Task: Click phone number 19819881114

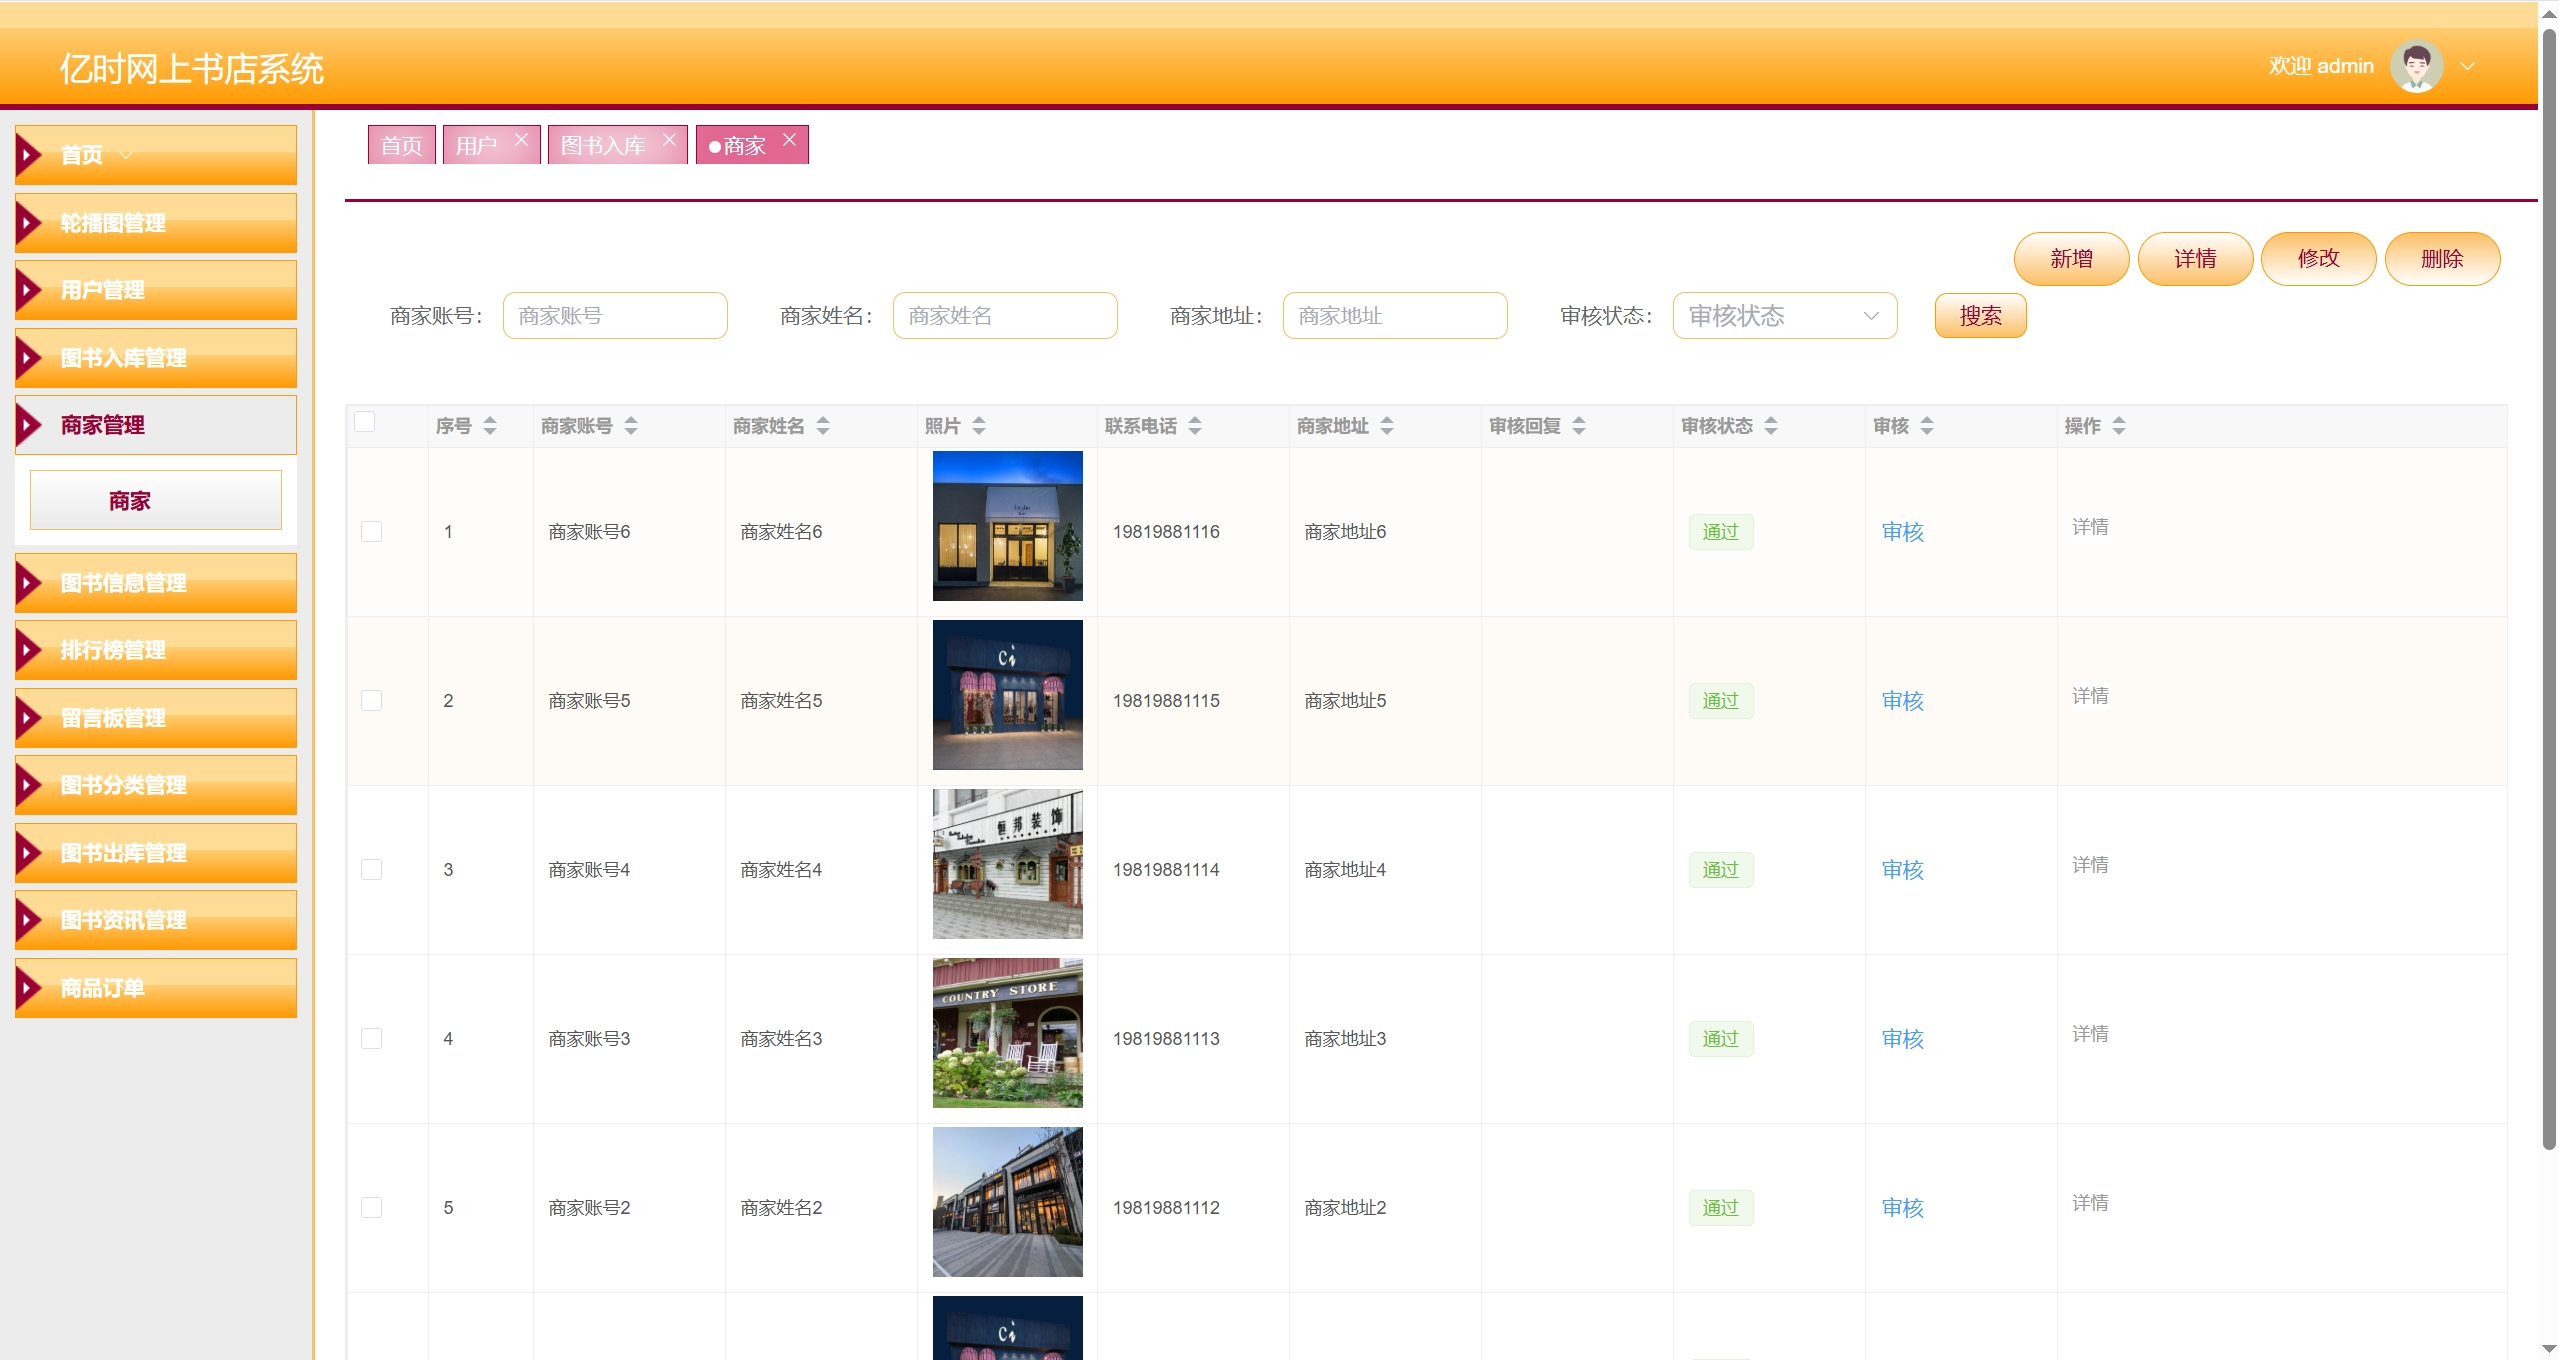Action: [1166, 870]
